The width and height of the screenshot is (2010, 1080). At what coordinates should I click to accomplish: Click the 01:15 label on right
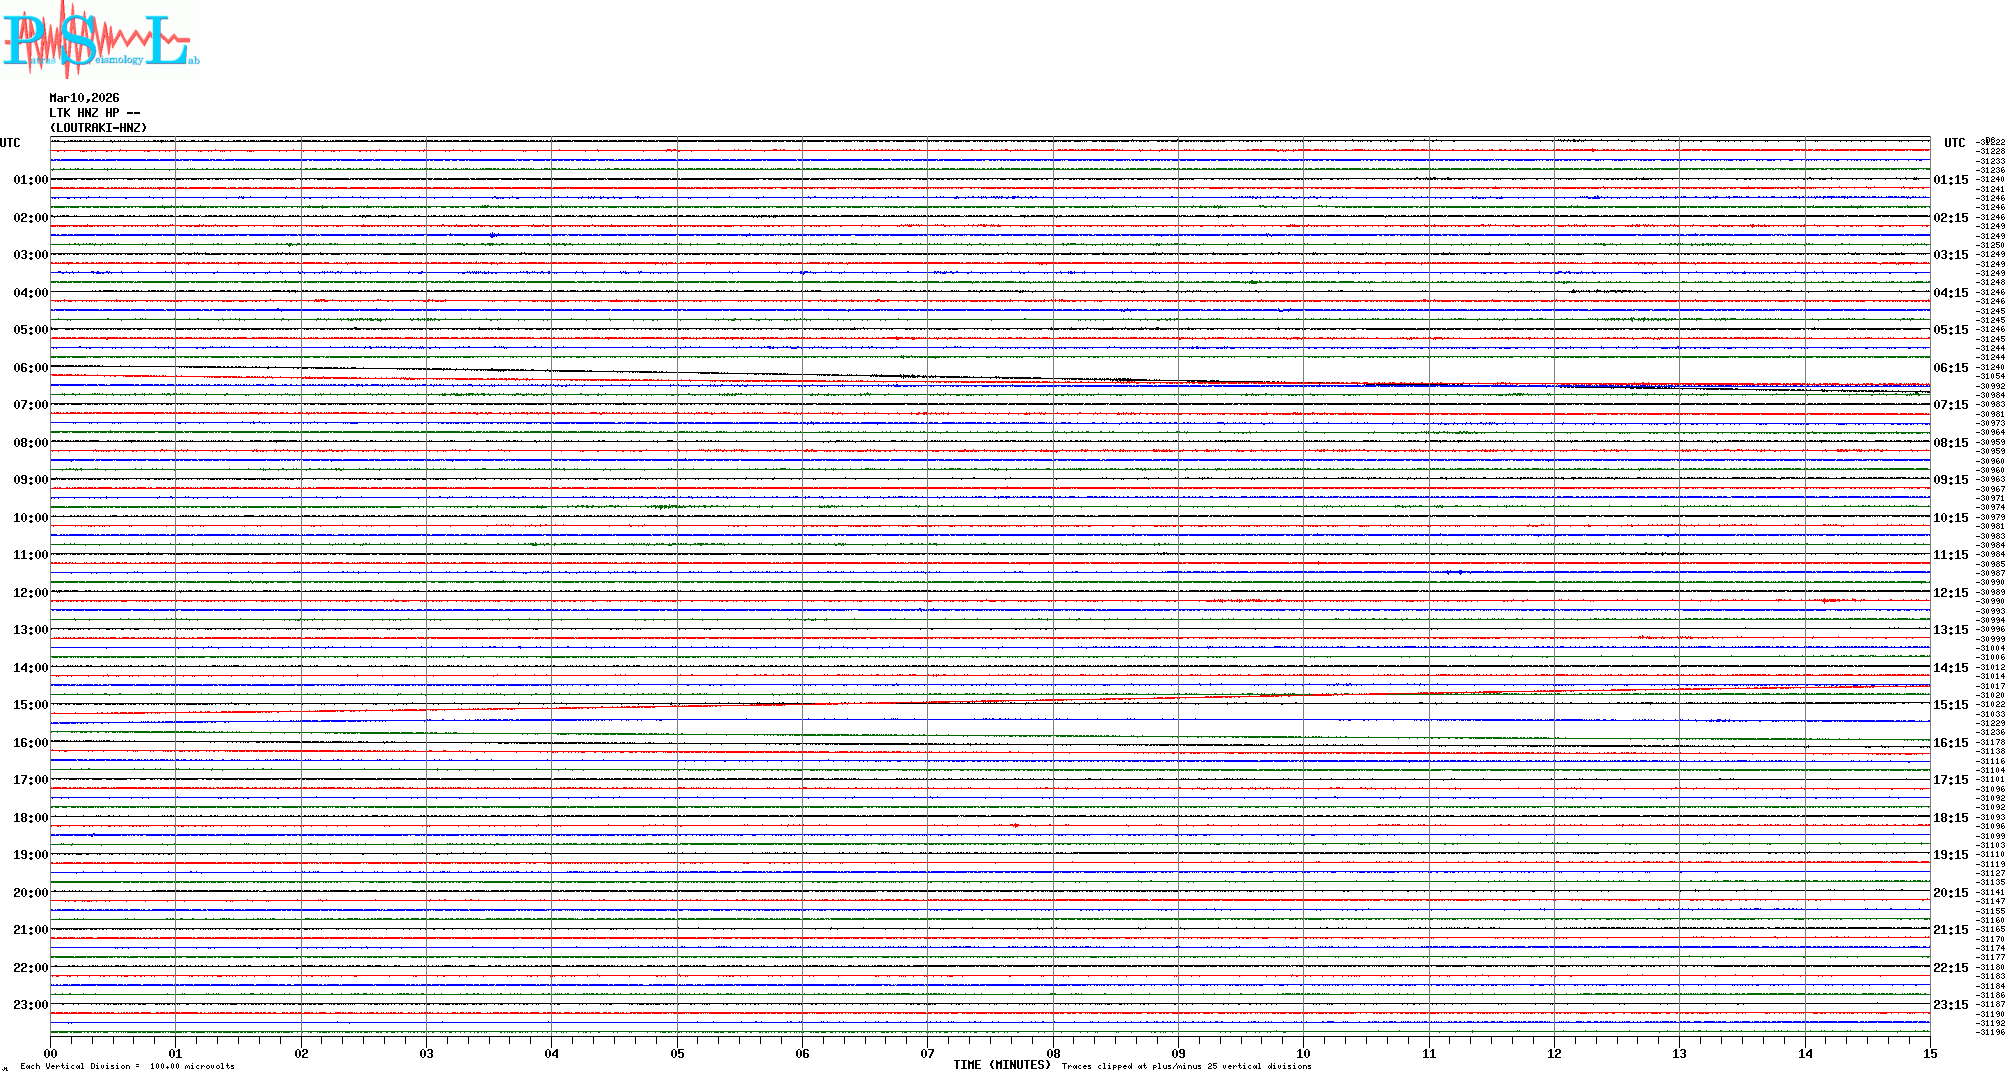pyautogui.click(x=1951, y=181)
